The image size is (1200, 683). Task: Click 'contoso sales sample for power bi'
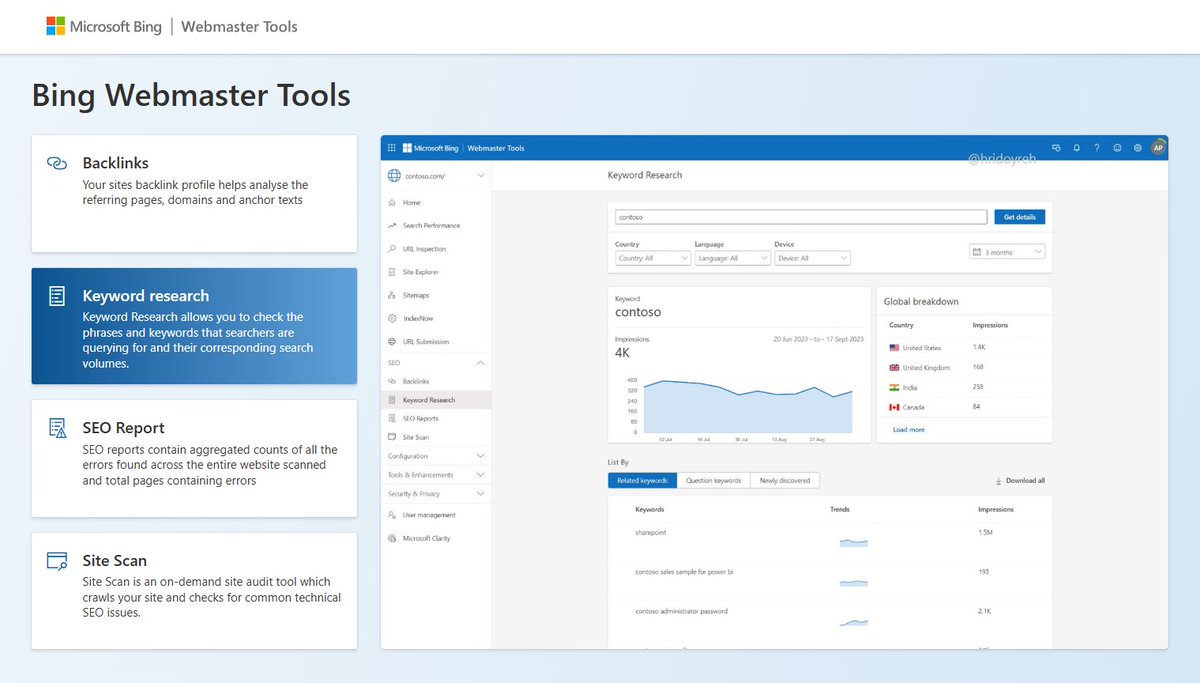pyautogui.click(x=684, y=572)
